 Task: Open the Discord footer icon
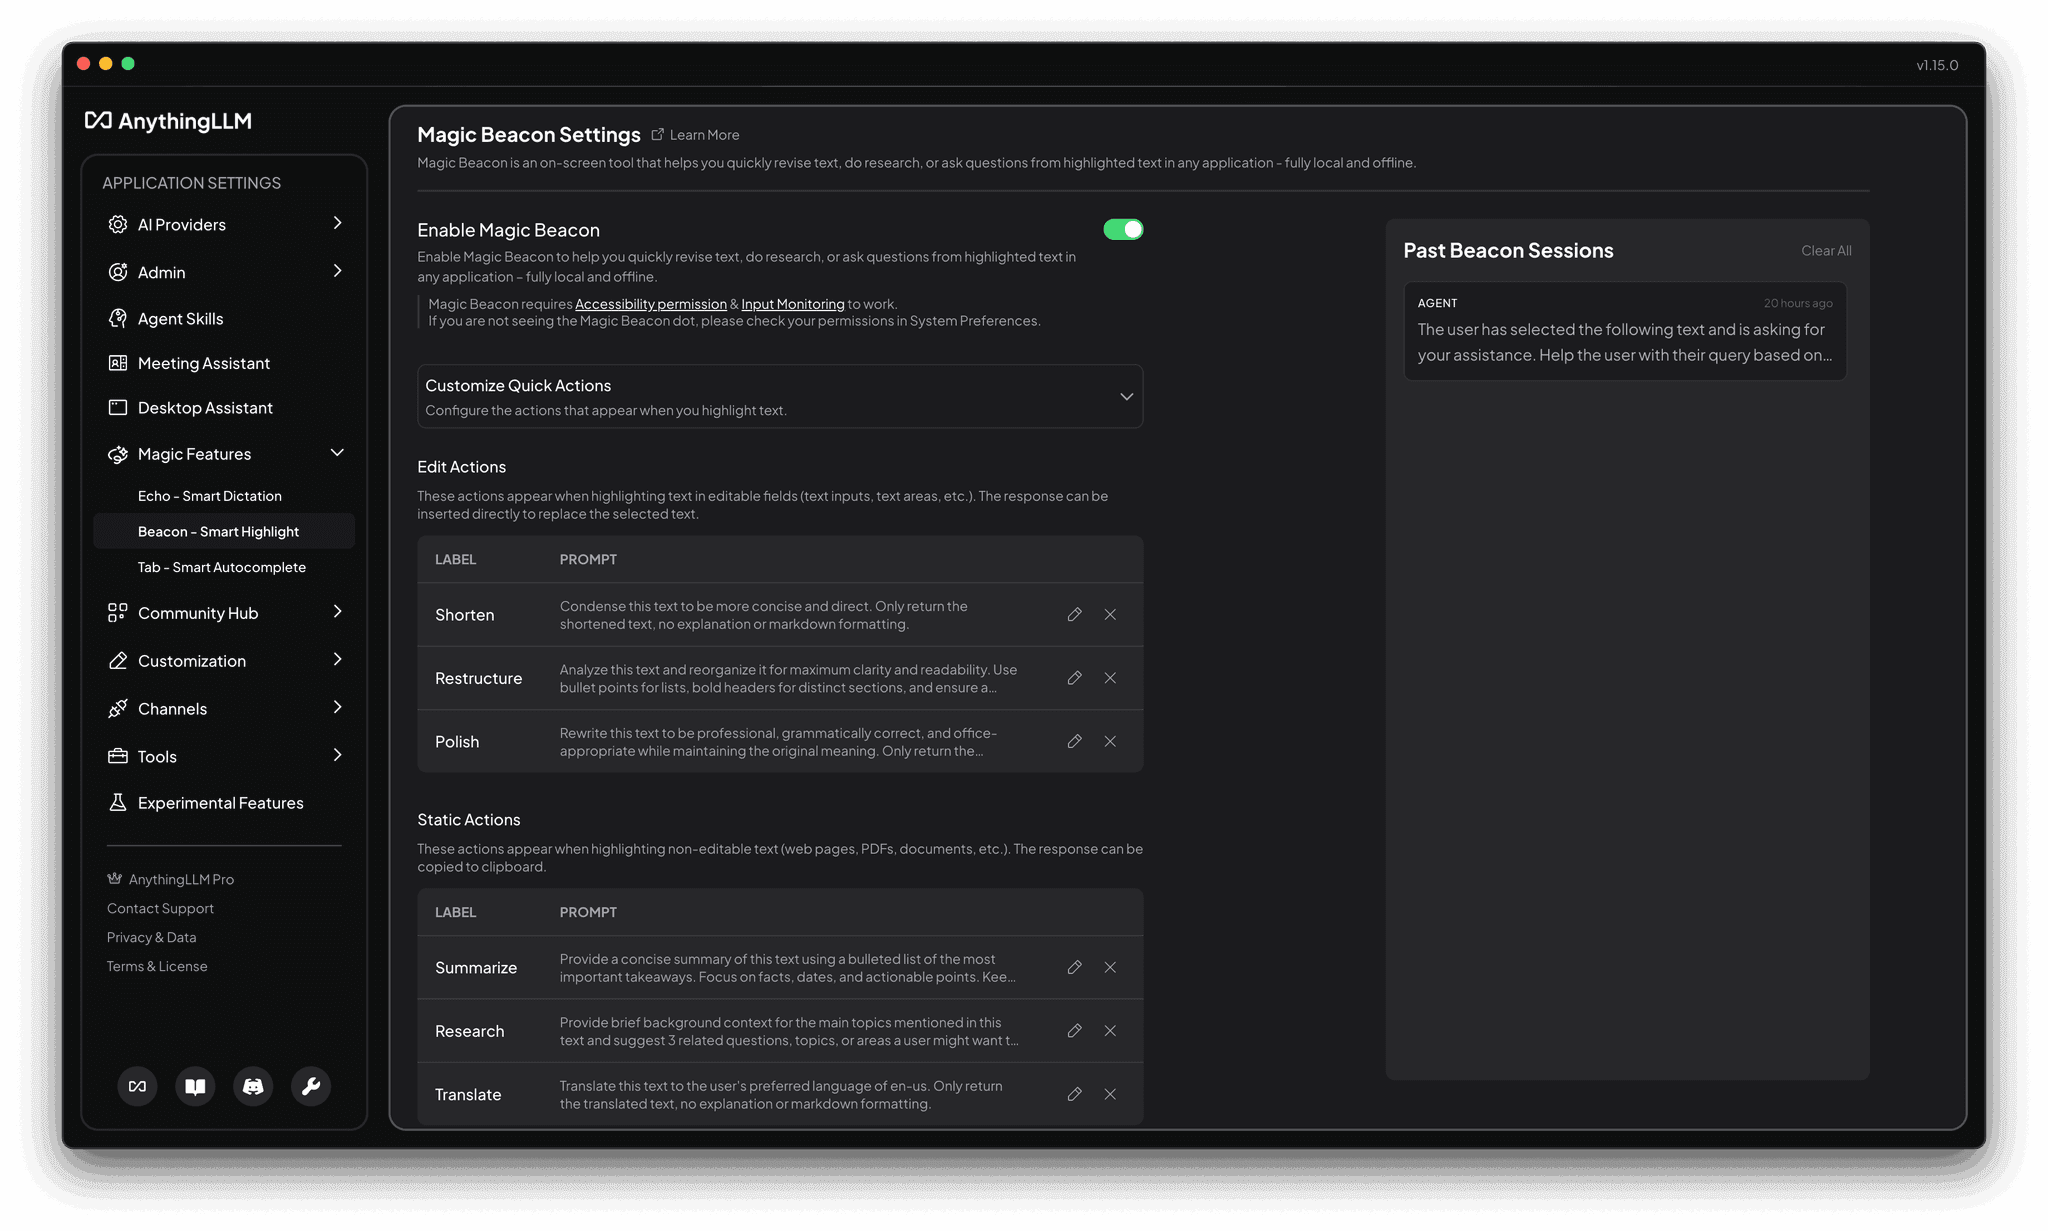253,1086
